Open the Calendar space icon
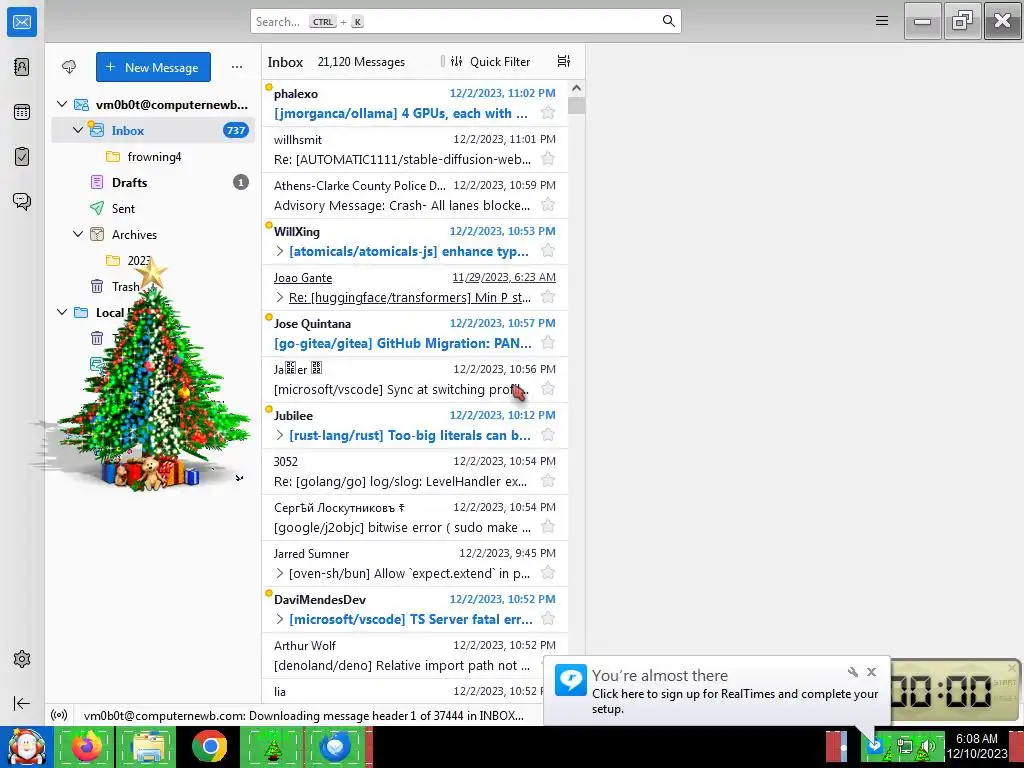Viewport: 1024px width, 768px height. tap(22, 112)
